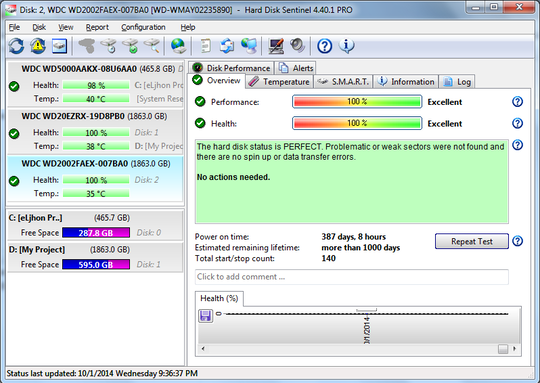Click the 40 °C temperature bar
540x383 pixels.
click(x=96, y=99)
